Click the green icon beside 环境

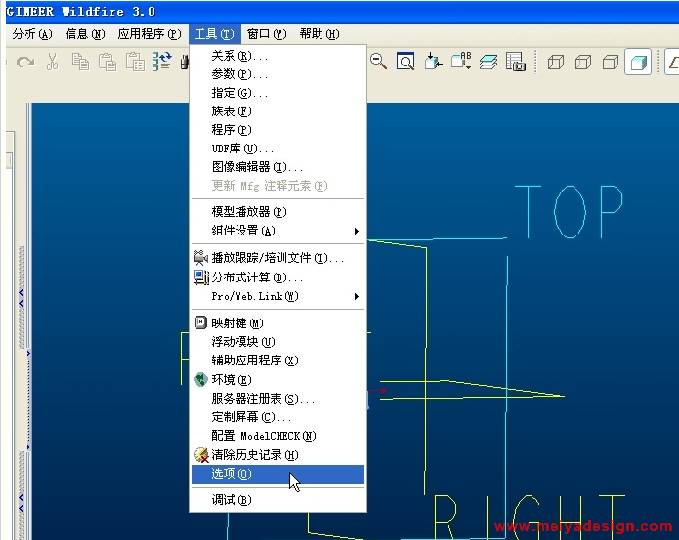[x=200, y=379]
